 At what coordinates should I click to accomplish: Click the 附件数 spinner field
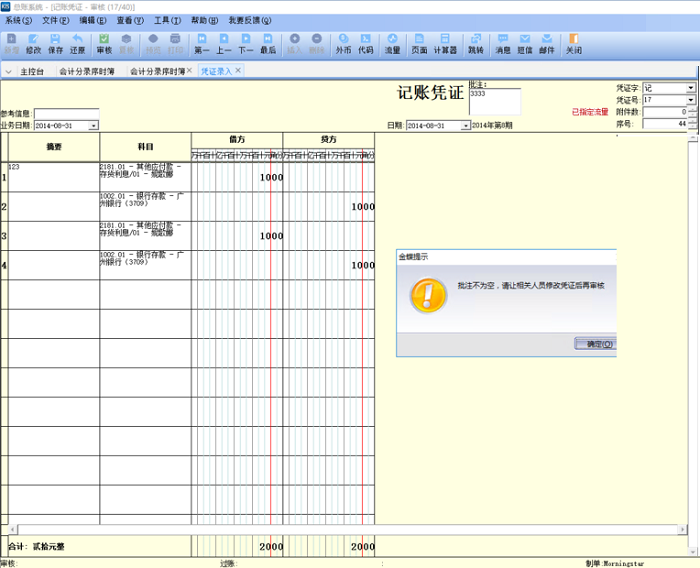point(663,112)
